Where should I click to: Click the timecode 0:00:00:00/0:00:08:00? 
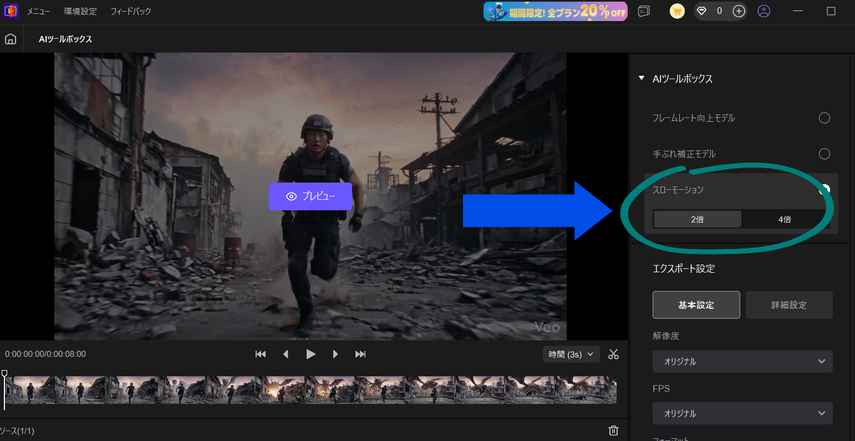tap(45, 354)
